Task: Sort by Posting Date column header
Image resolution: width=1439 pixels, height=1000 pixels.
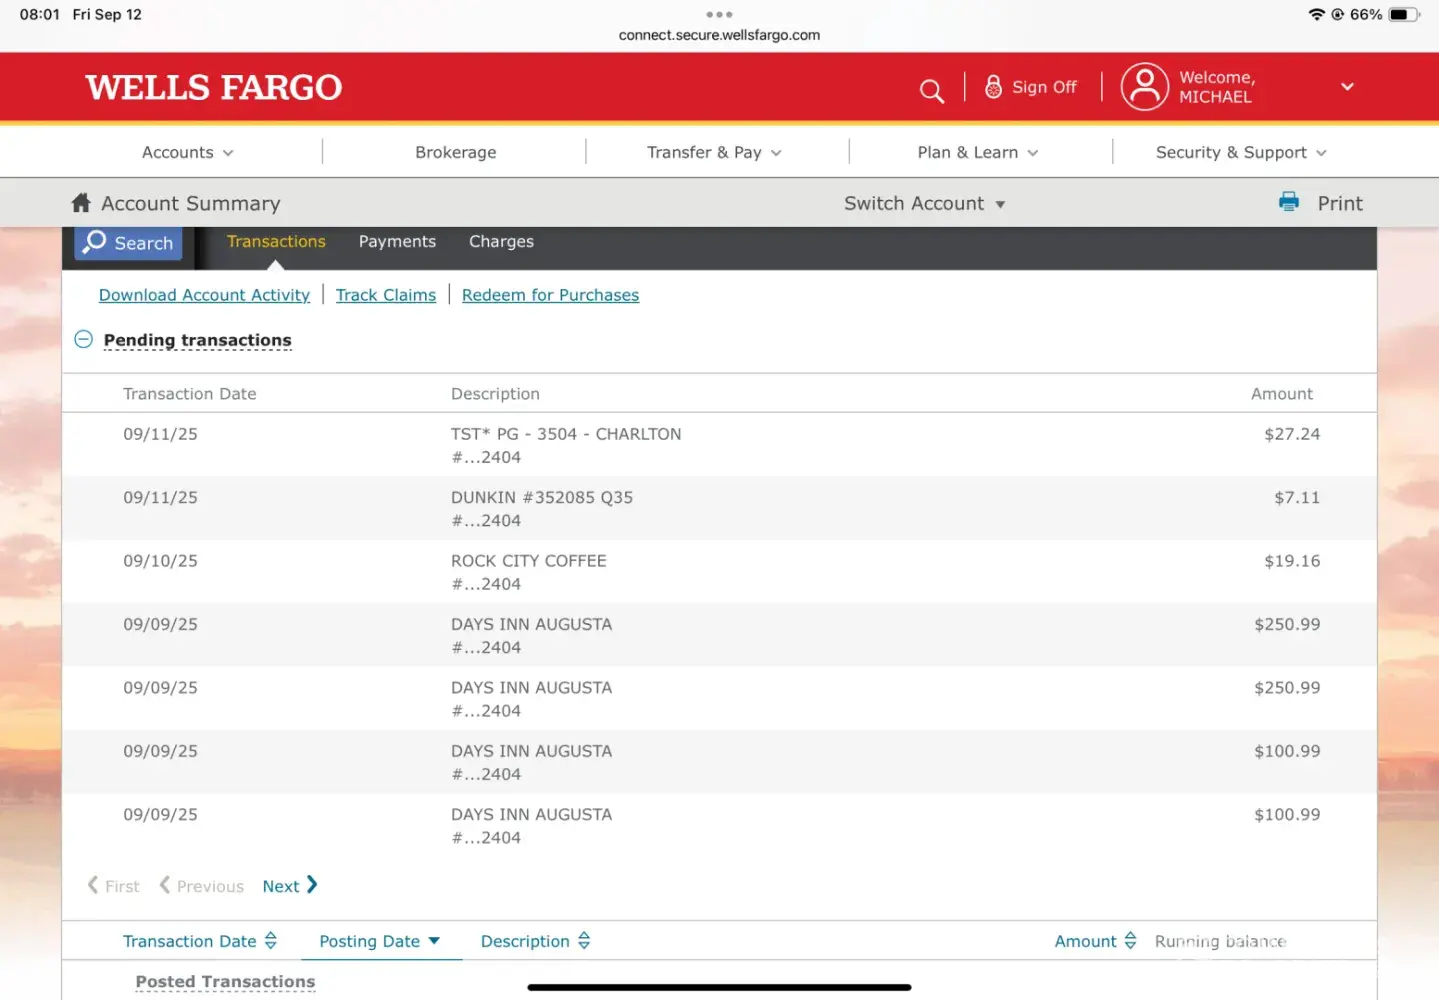Action: 379,941
